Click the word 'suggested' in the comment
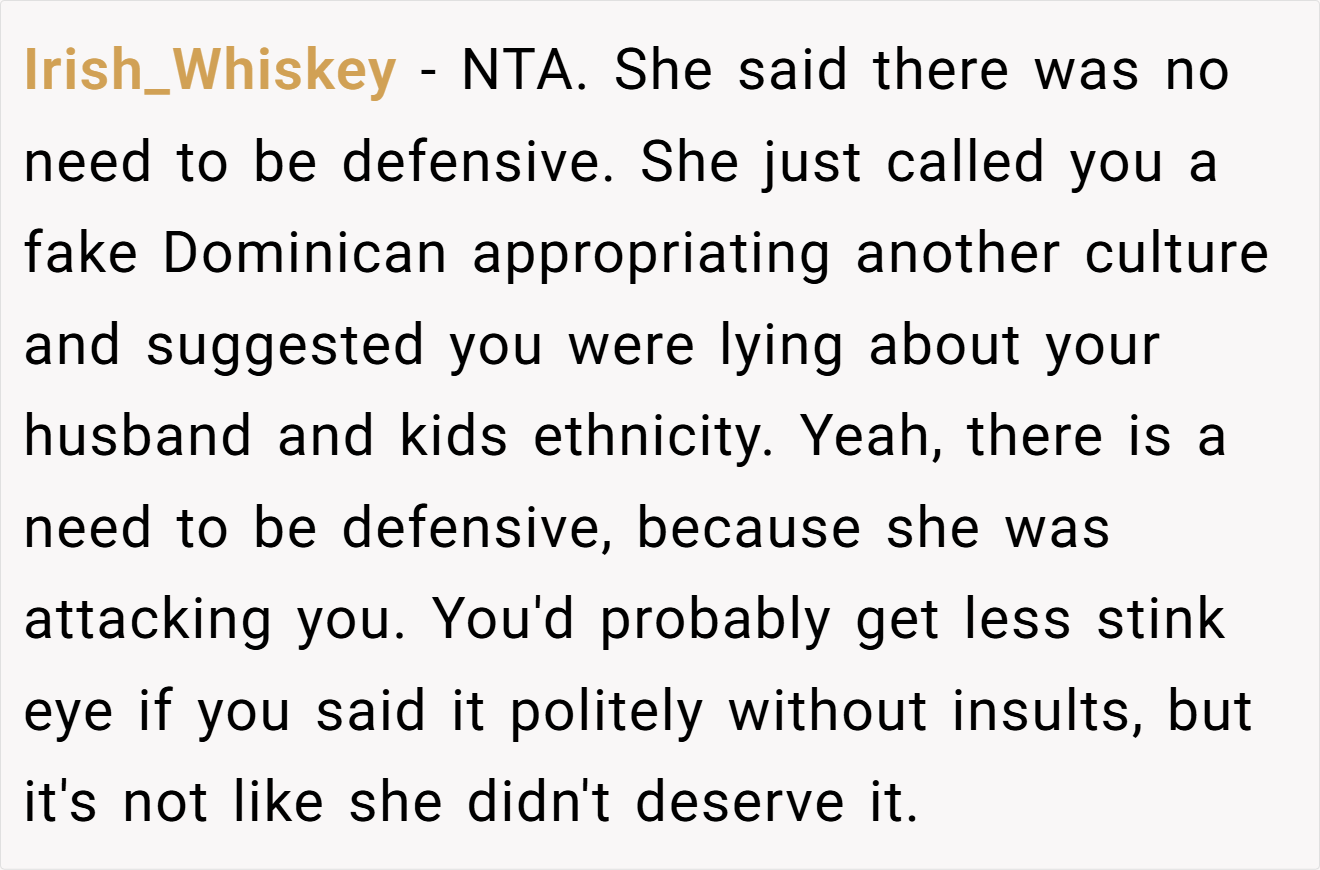1320x870 pixels. coord(285,349)
